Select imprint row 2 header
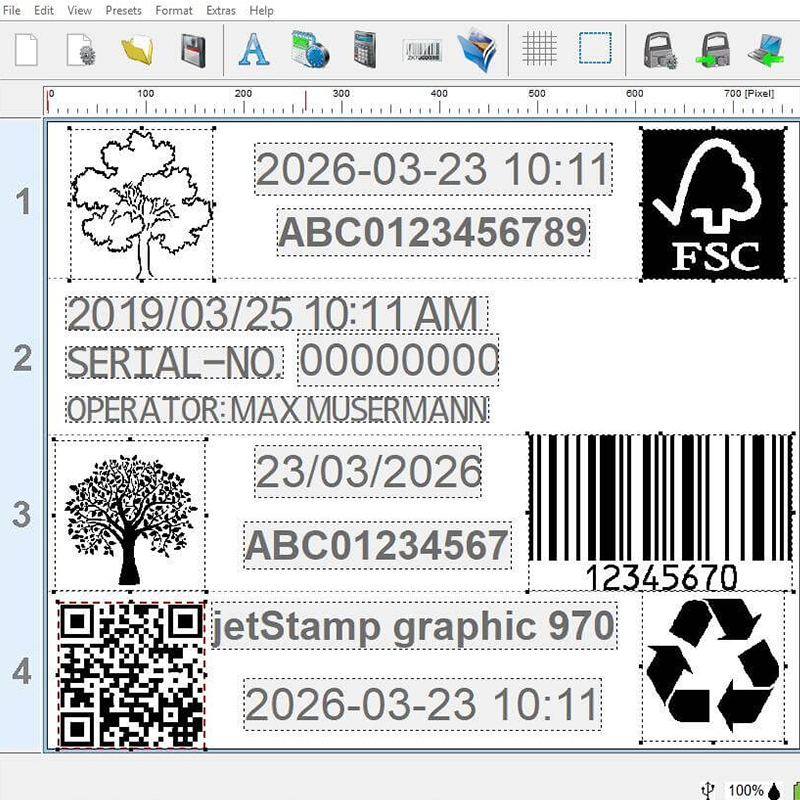This screenshot has width=800, height=800. (x=22, y=358)
